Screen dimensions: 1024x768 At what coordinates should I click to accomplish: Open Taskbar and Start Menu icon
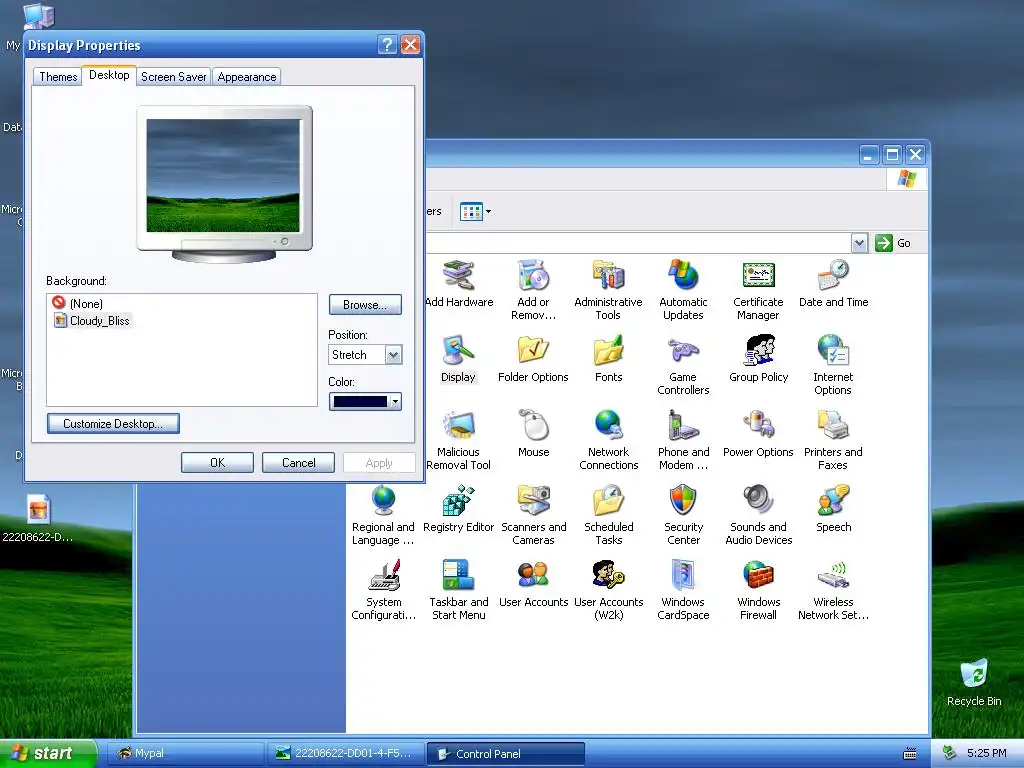pos(458,577)
